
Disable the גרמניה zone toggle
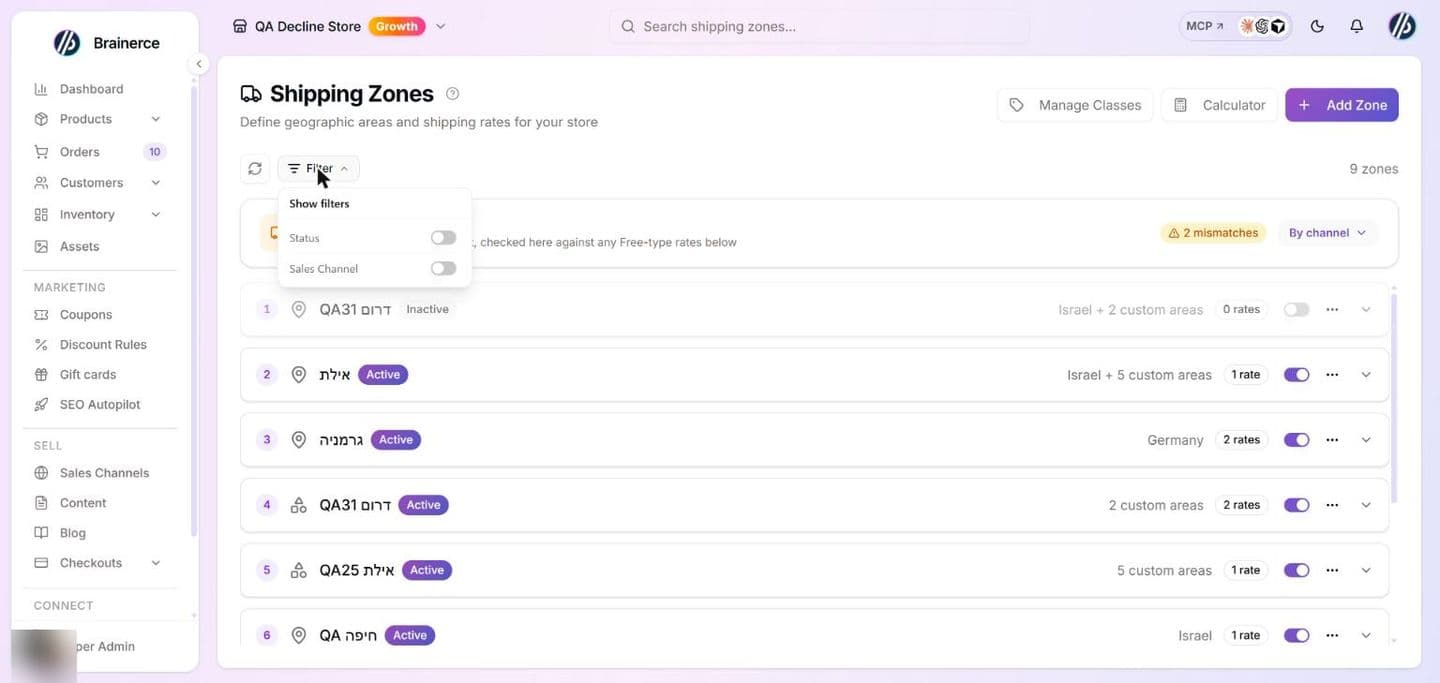point(1297,440)
